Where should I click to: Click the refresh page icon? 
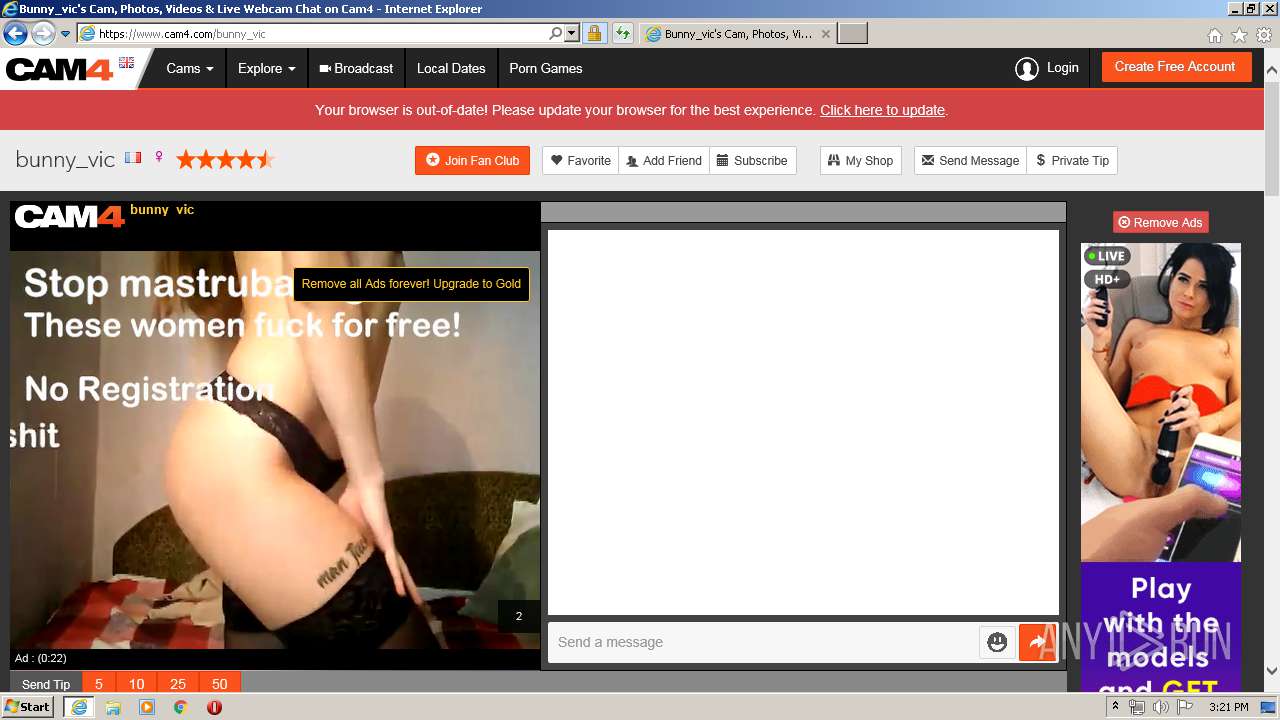pyautogui.click(x=623, y=33)
